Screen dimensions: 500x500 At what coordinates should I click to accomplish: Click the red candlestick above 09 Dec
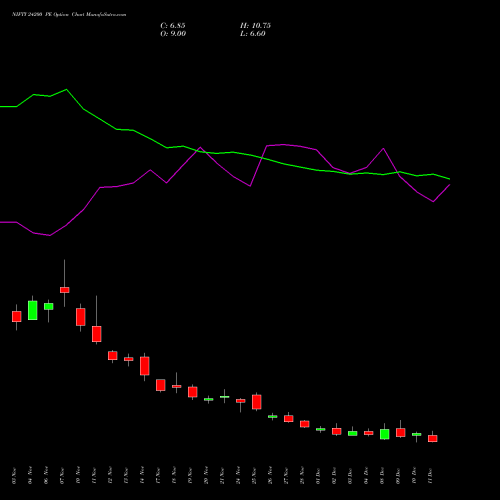pyautogui.click(x=401, y=432)
